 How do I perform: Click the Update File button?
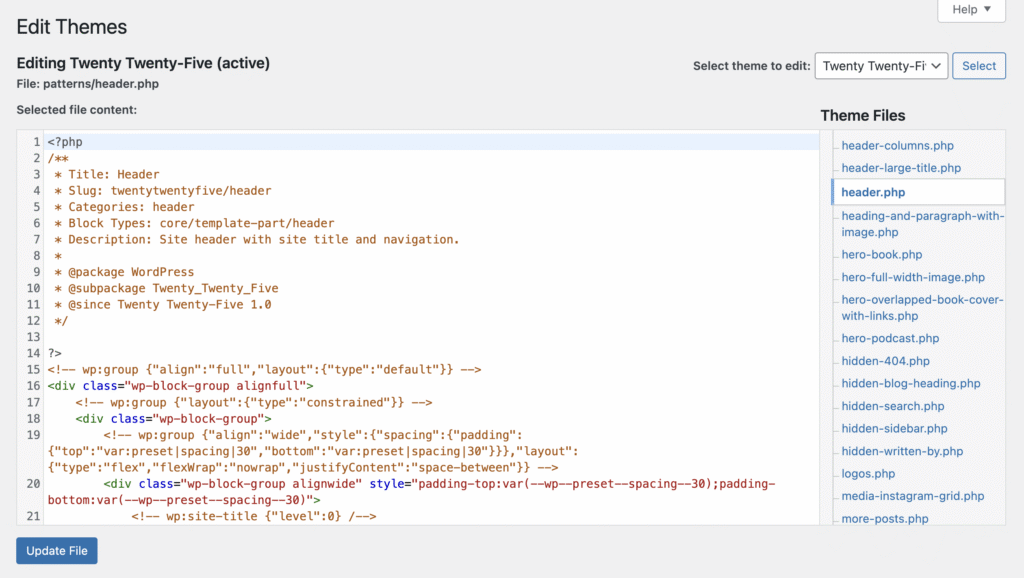tap(56, 550)
